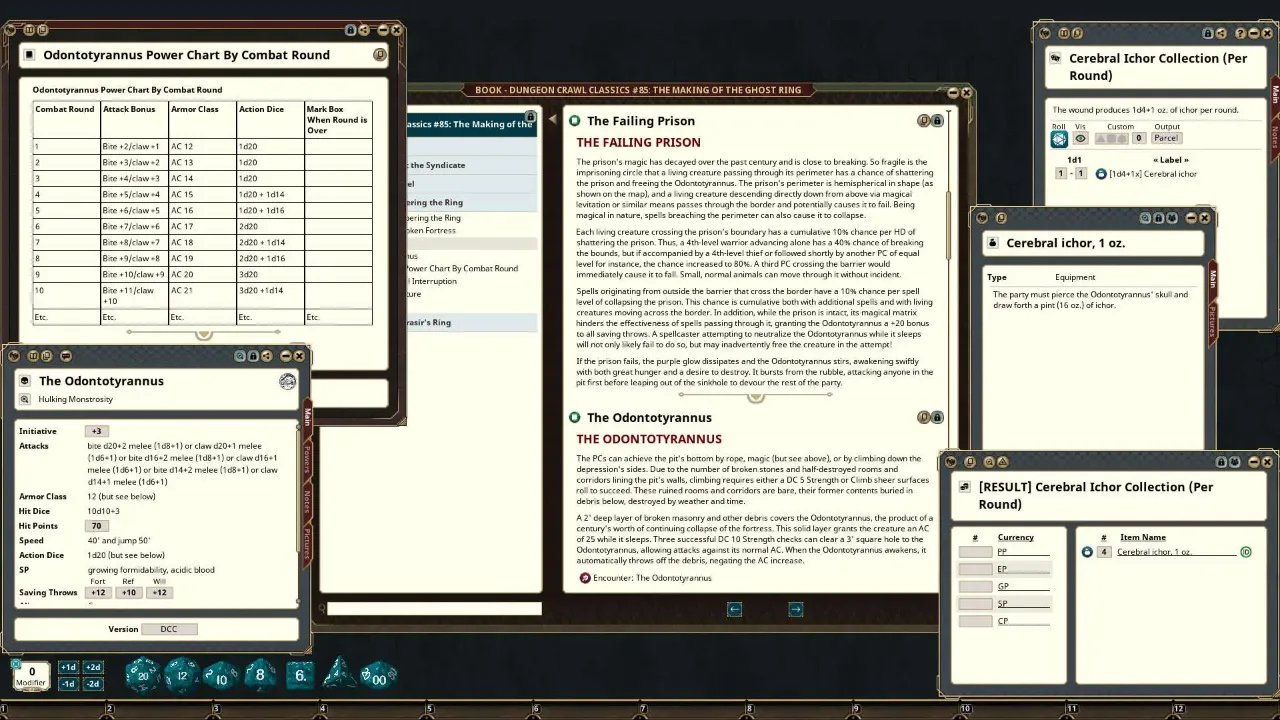Viewport: 1280px width, 720px height.
Task: Toggle the Power Chart window lock icon
Action: pyautogui.click(x=349, y=31)
